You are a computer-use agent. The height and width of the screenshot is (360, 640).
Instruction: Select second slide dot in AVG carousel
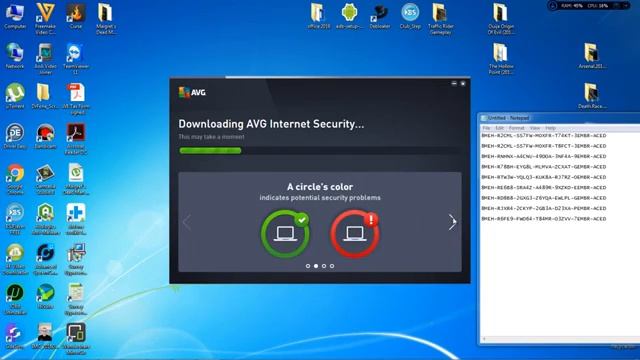[316, 266]
